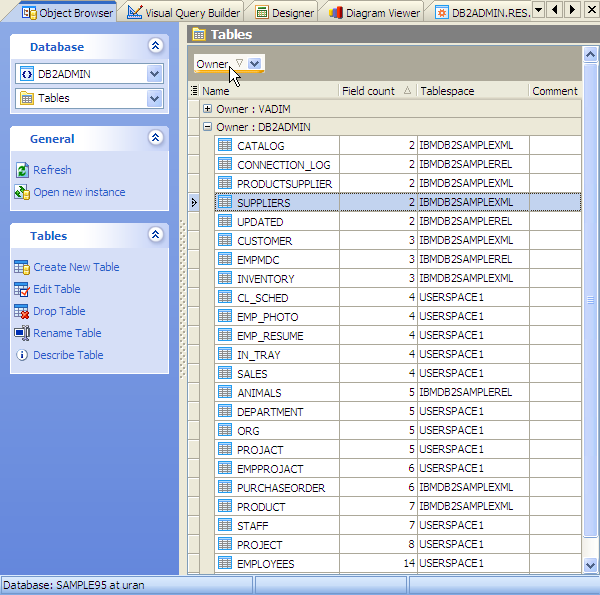Image resolution: width=600 pixels, height=595 pixels.
Task: Click the EMPLOYEES table icon
Action: 225,563
